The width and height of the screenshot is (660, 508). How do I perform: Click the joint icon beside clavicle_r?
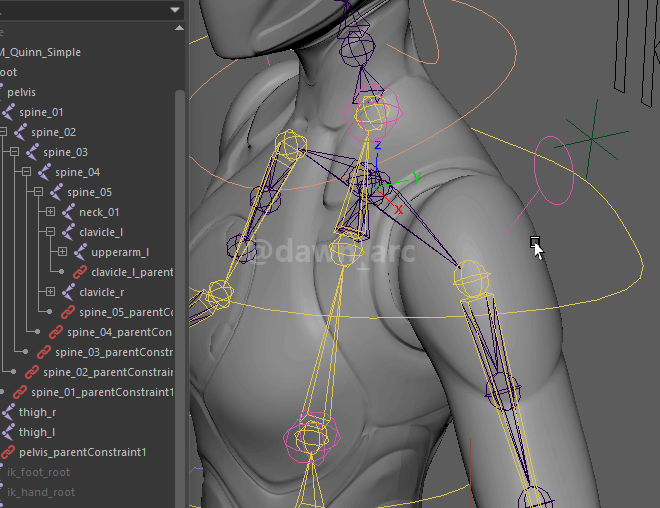click(x=69, y=292)
